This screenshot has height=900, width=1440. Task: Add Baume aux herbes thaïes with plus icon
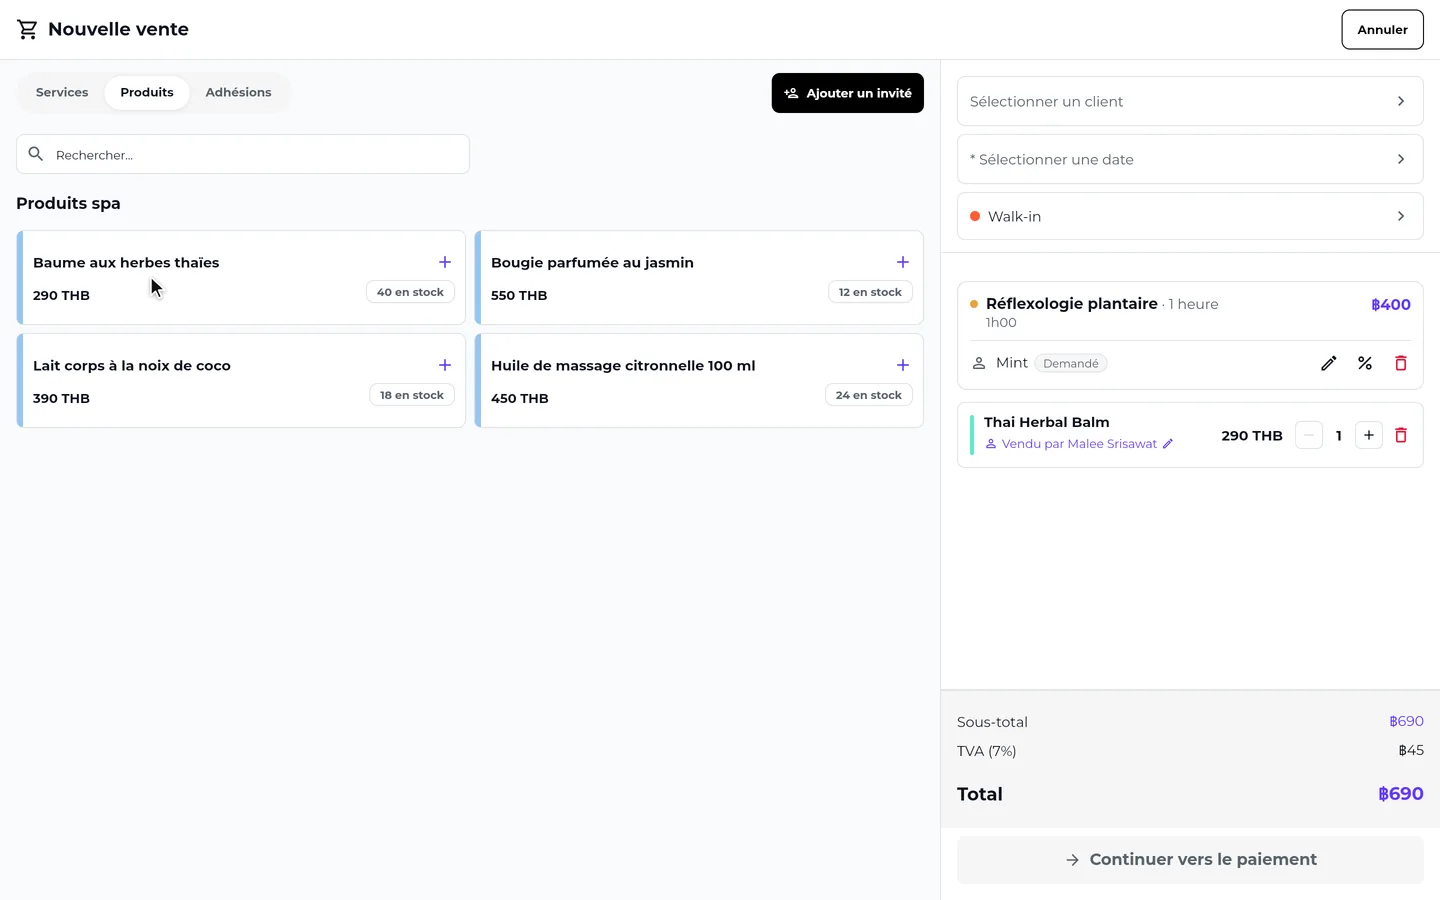pyautogui.click(x=445, y=262)
